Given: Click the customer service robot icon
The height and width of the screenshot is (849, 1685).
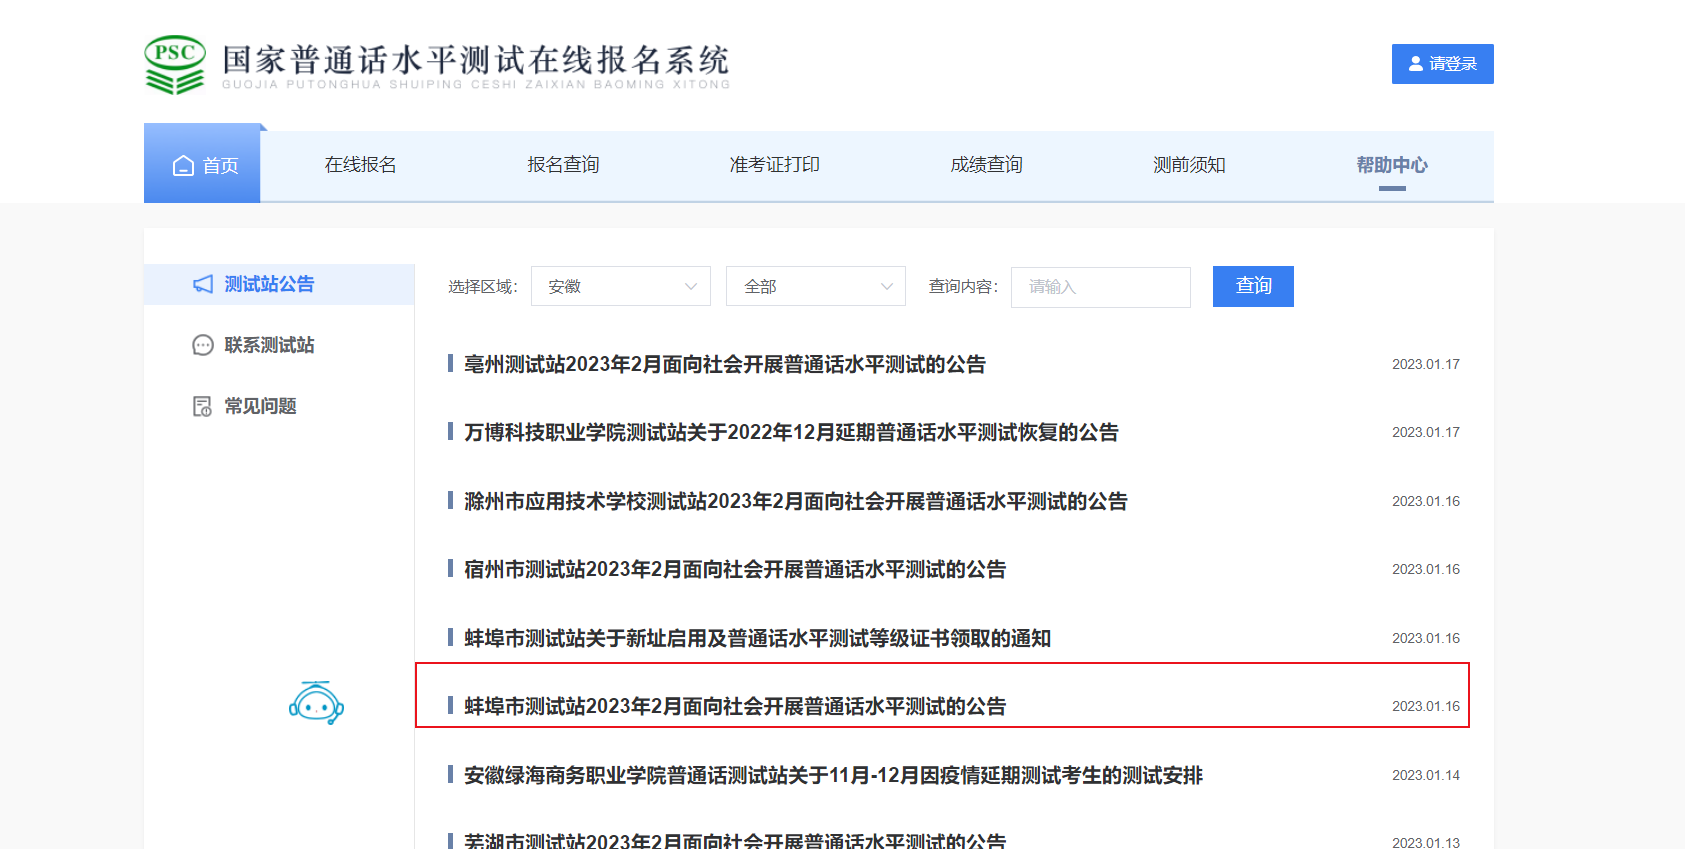Looking at the screenshot, I should [316, 704].
